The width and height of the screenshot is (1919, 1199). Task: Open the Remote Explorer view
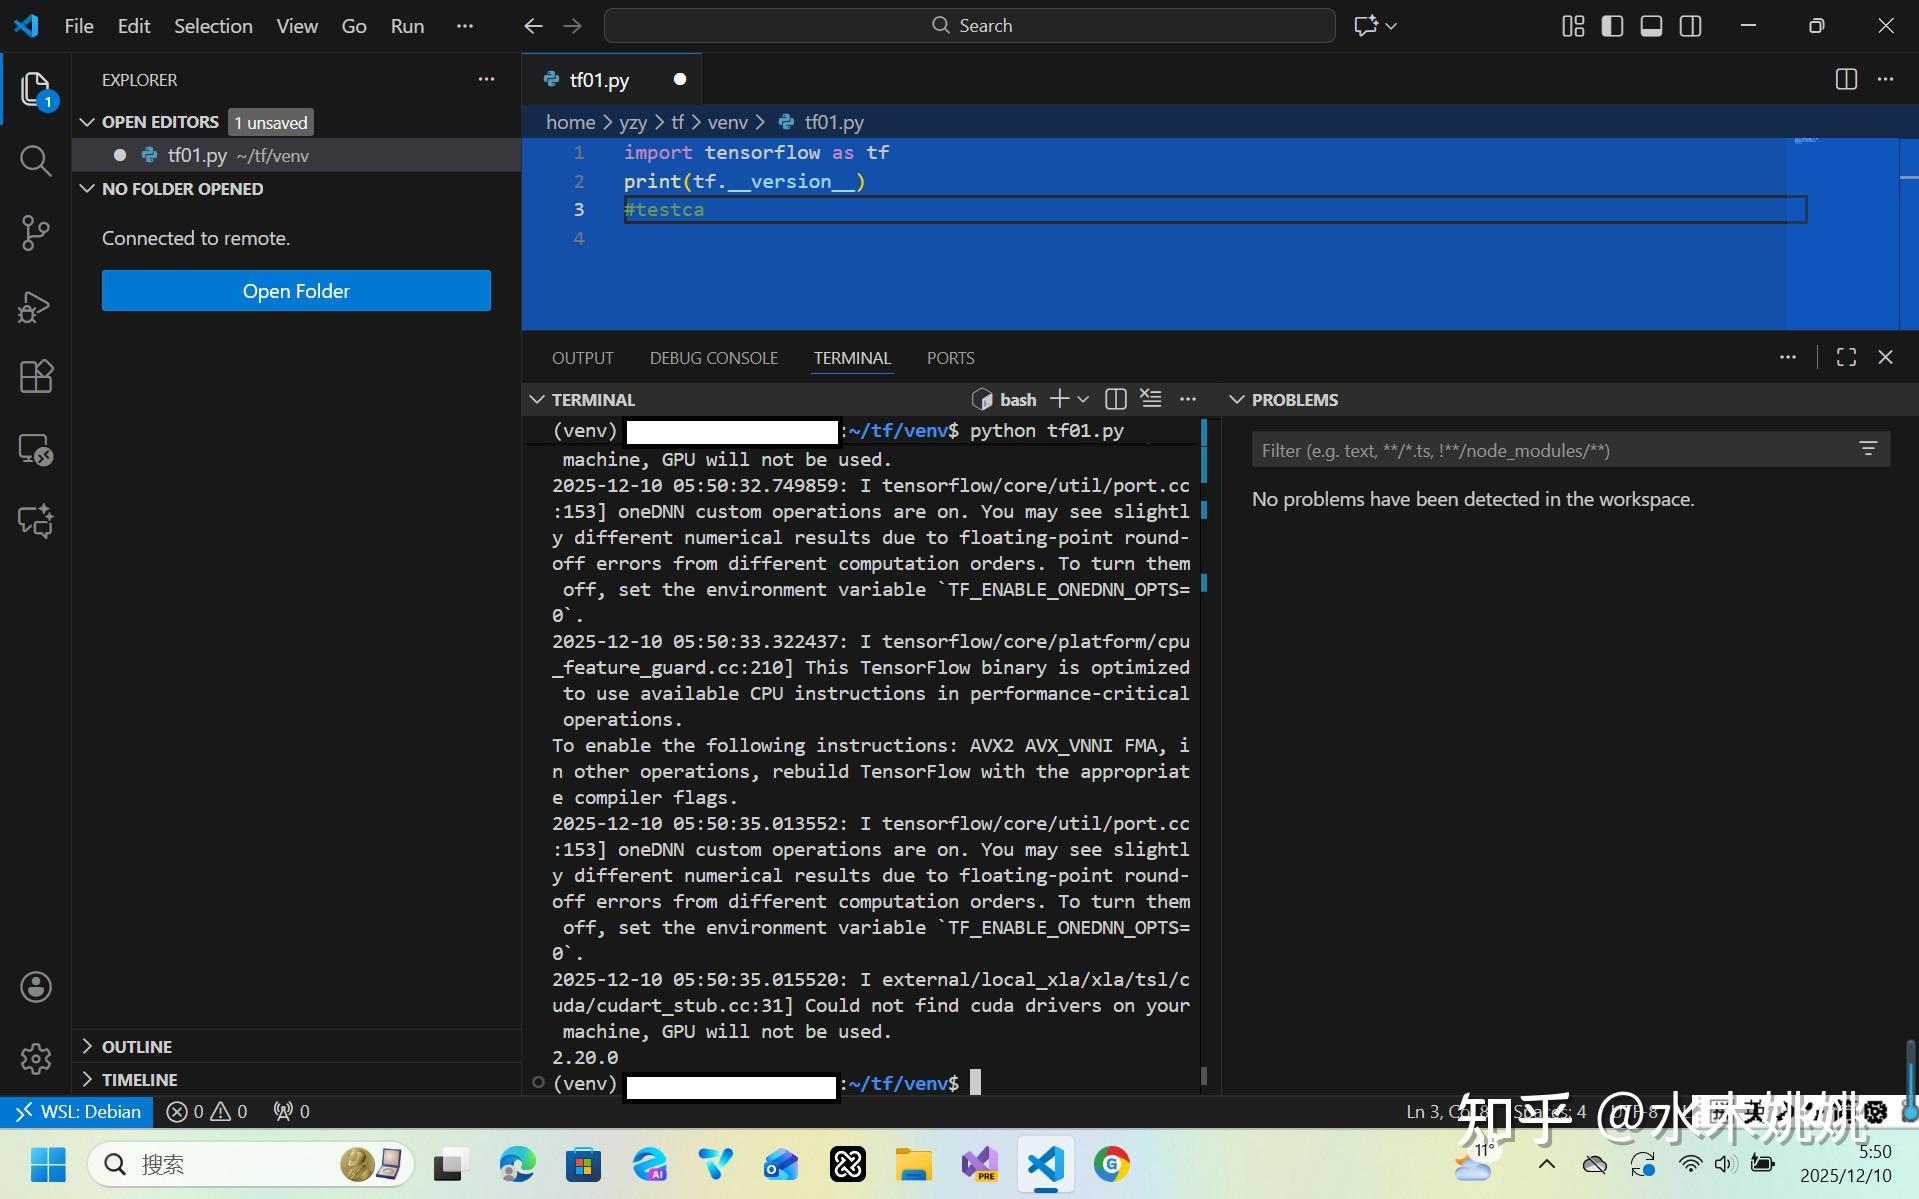coord(36,450)
